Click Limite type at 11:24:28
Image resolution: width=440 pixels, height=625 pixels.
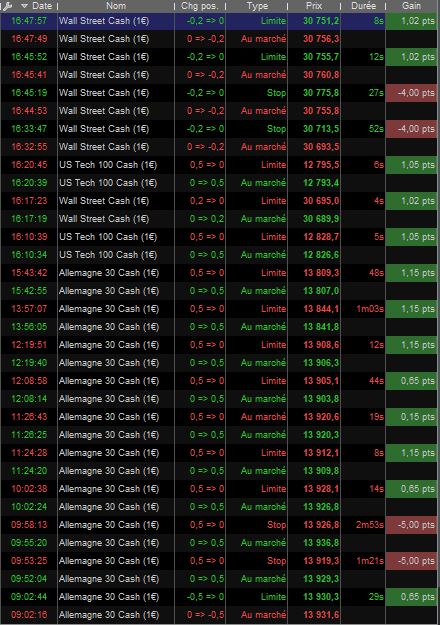point(273,453)
